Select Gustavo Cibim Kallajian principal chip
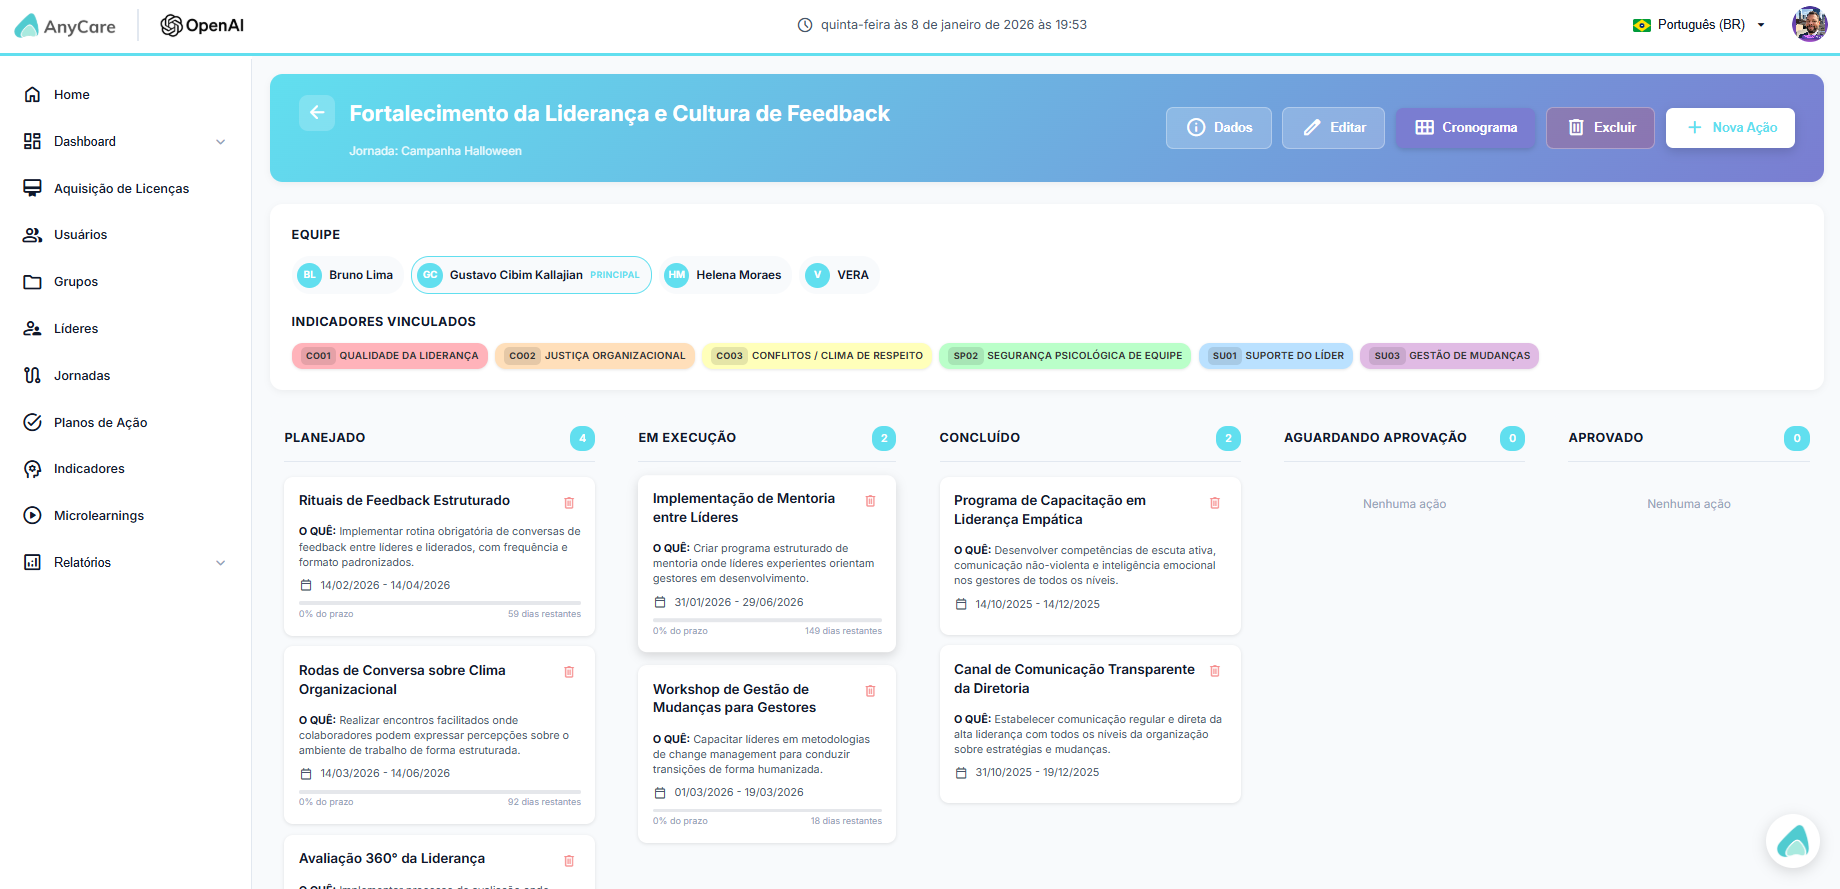 pos(531,275)
